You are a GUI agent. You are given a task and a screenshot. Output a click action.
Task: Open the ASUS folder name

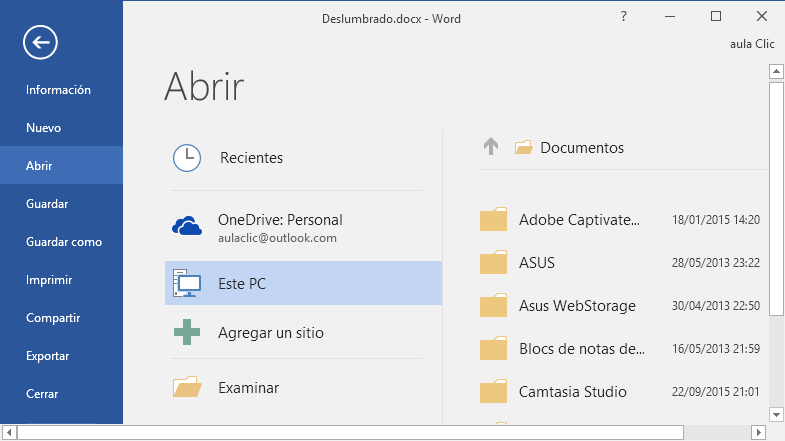pos(537,263)
